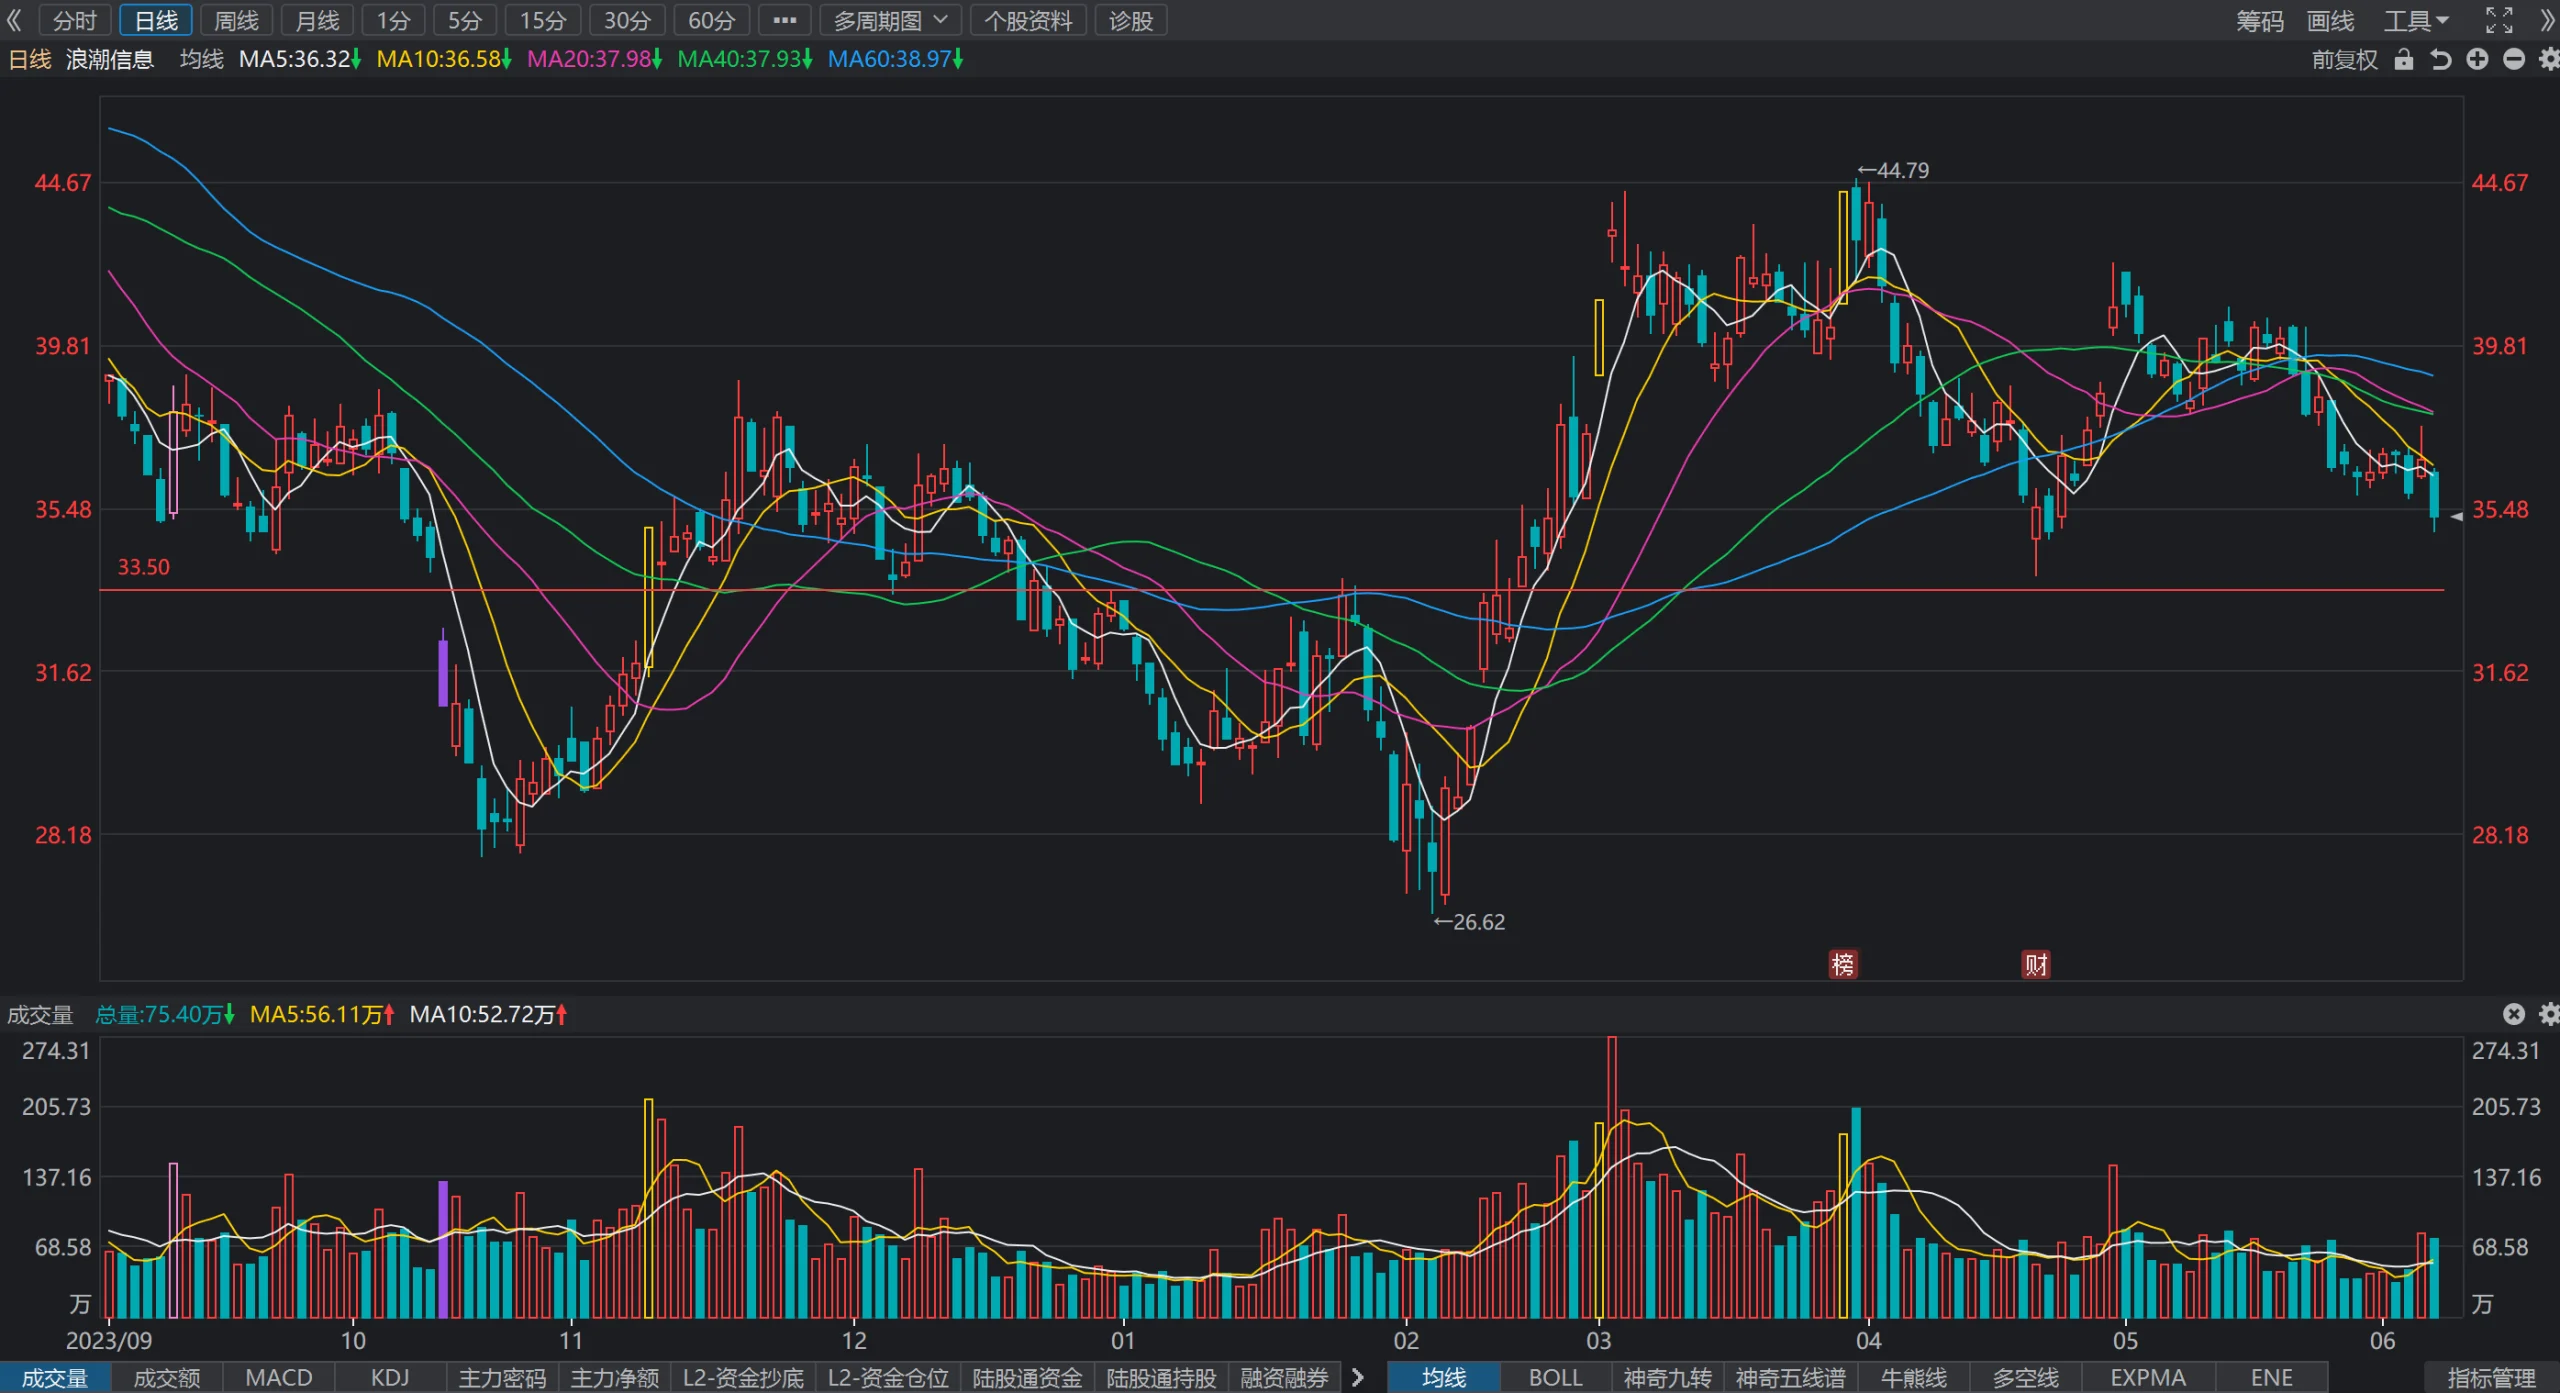Switch to 分时 intraday view

pos(75,20)
